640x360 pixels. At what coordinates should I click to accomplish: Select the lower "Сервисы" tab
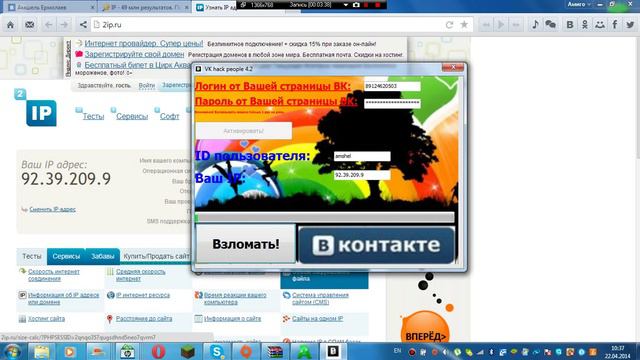[x=66, y=256]
